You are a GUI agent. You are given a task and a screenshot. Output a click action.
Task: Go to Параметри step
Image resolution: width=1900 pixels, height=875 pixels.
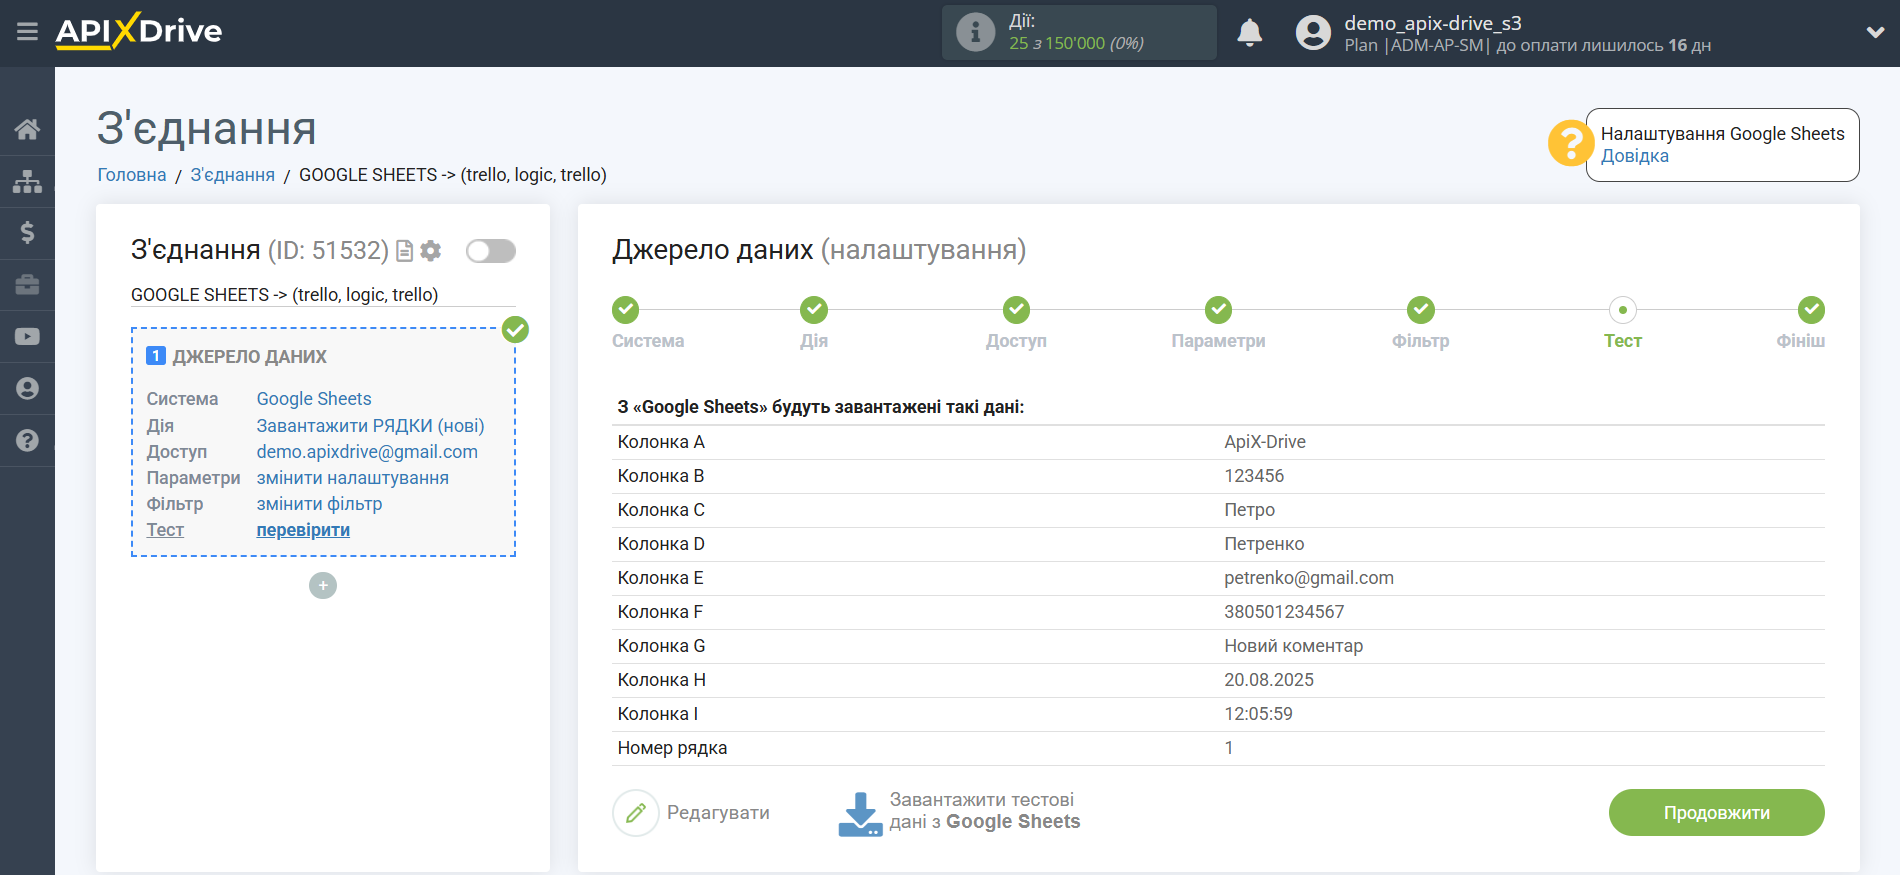pyautogui.click(x=1218, y=310)
